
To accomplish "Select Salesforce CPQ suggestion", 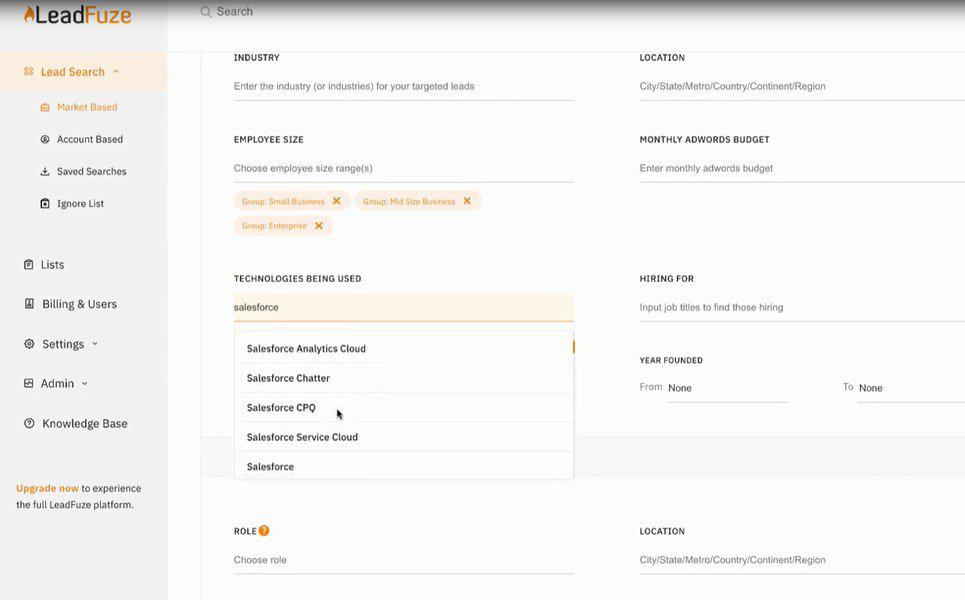I will coord(404,407).
